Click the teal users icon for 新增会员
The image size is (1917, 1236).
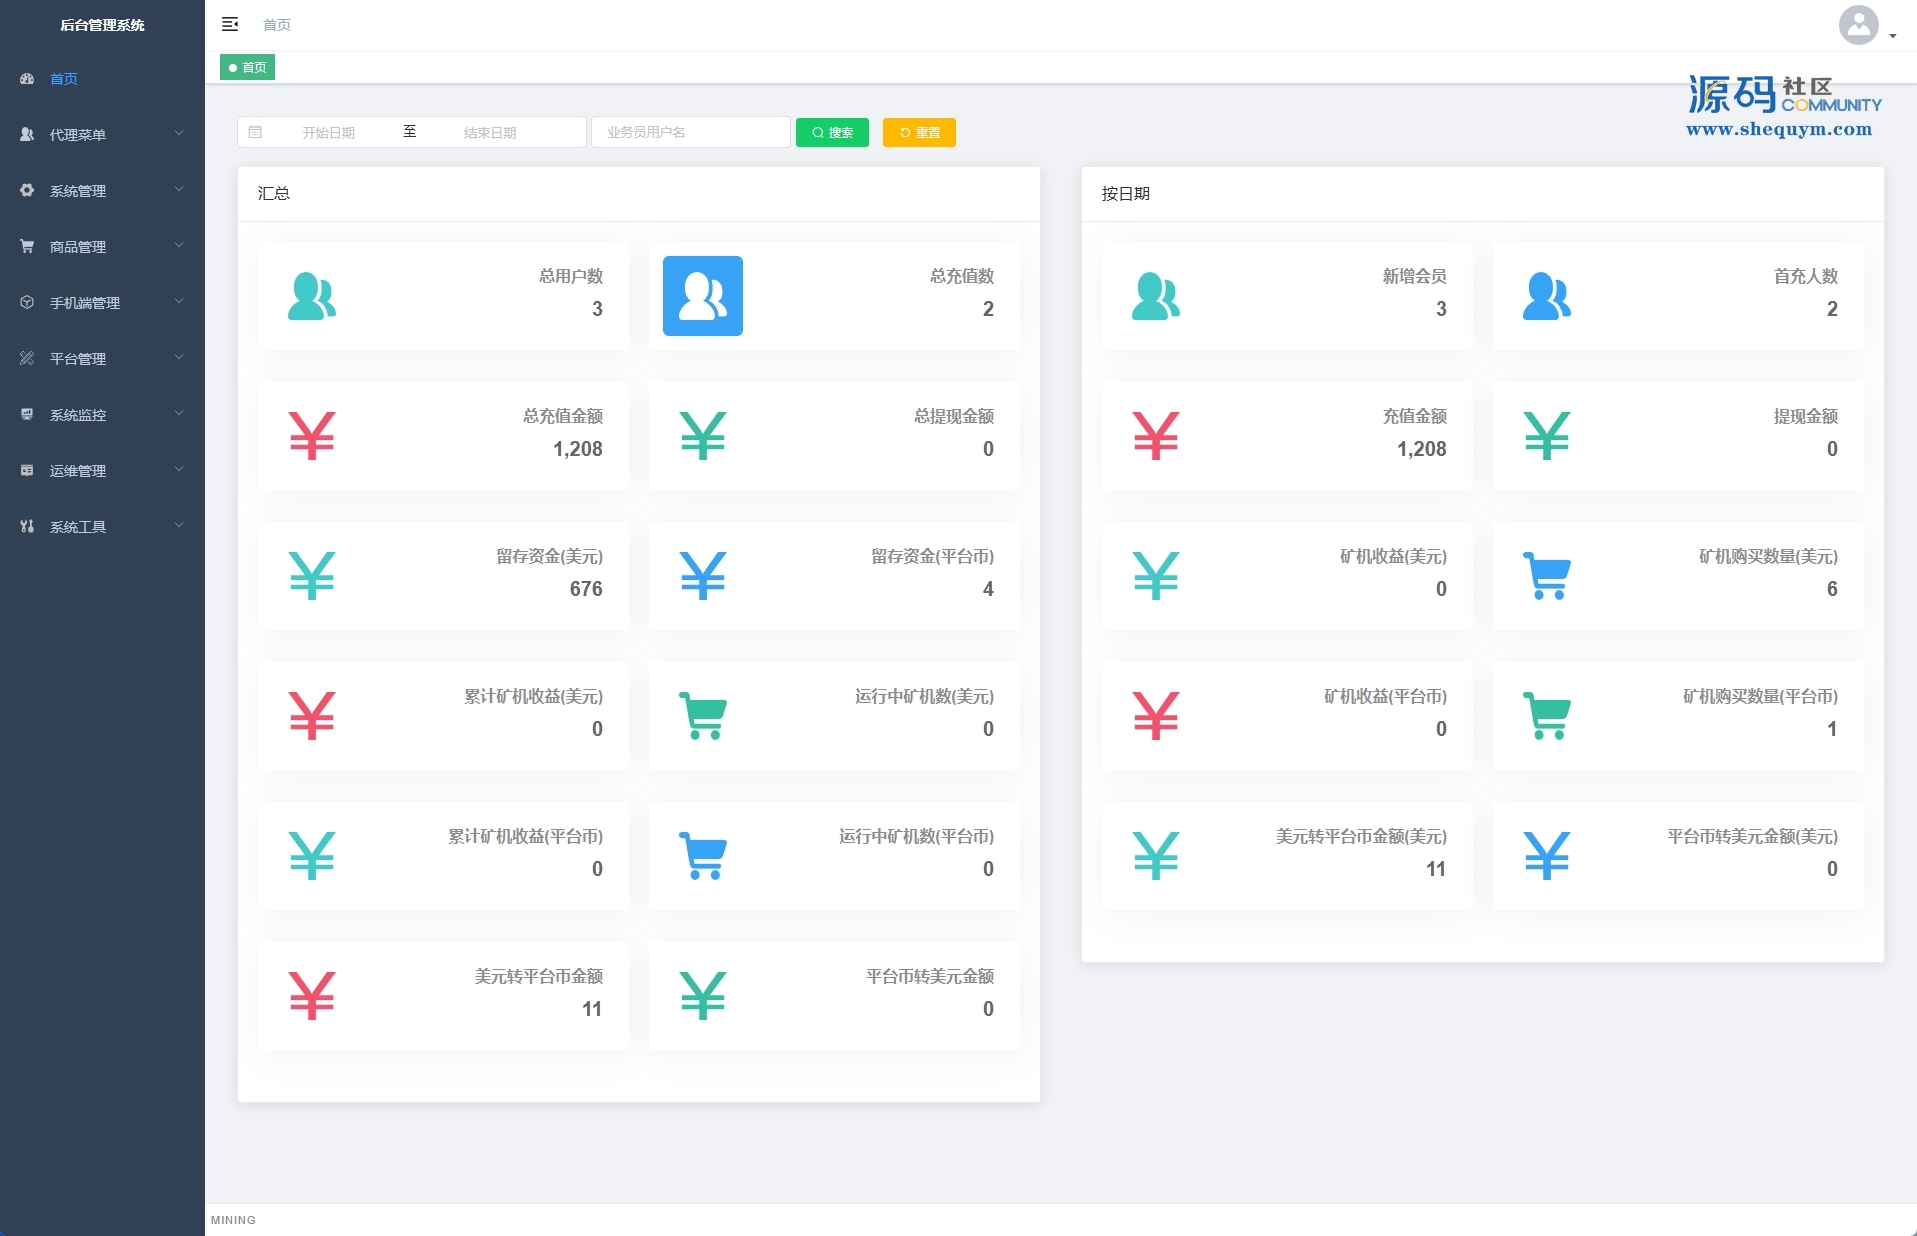click(x=1155, y=296)
